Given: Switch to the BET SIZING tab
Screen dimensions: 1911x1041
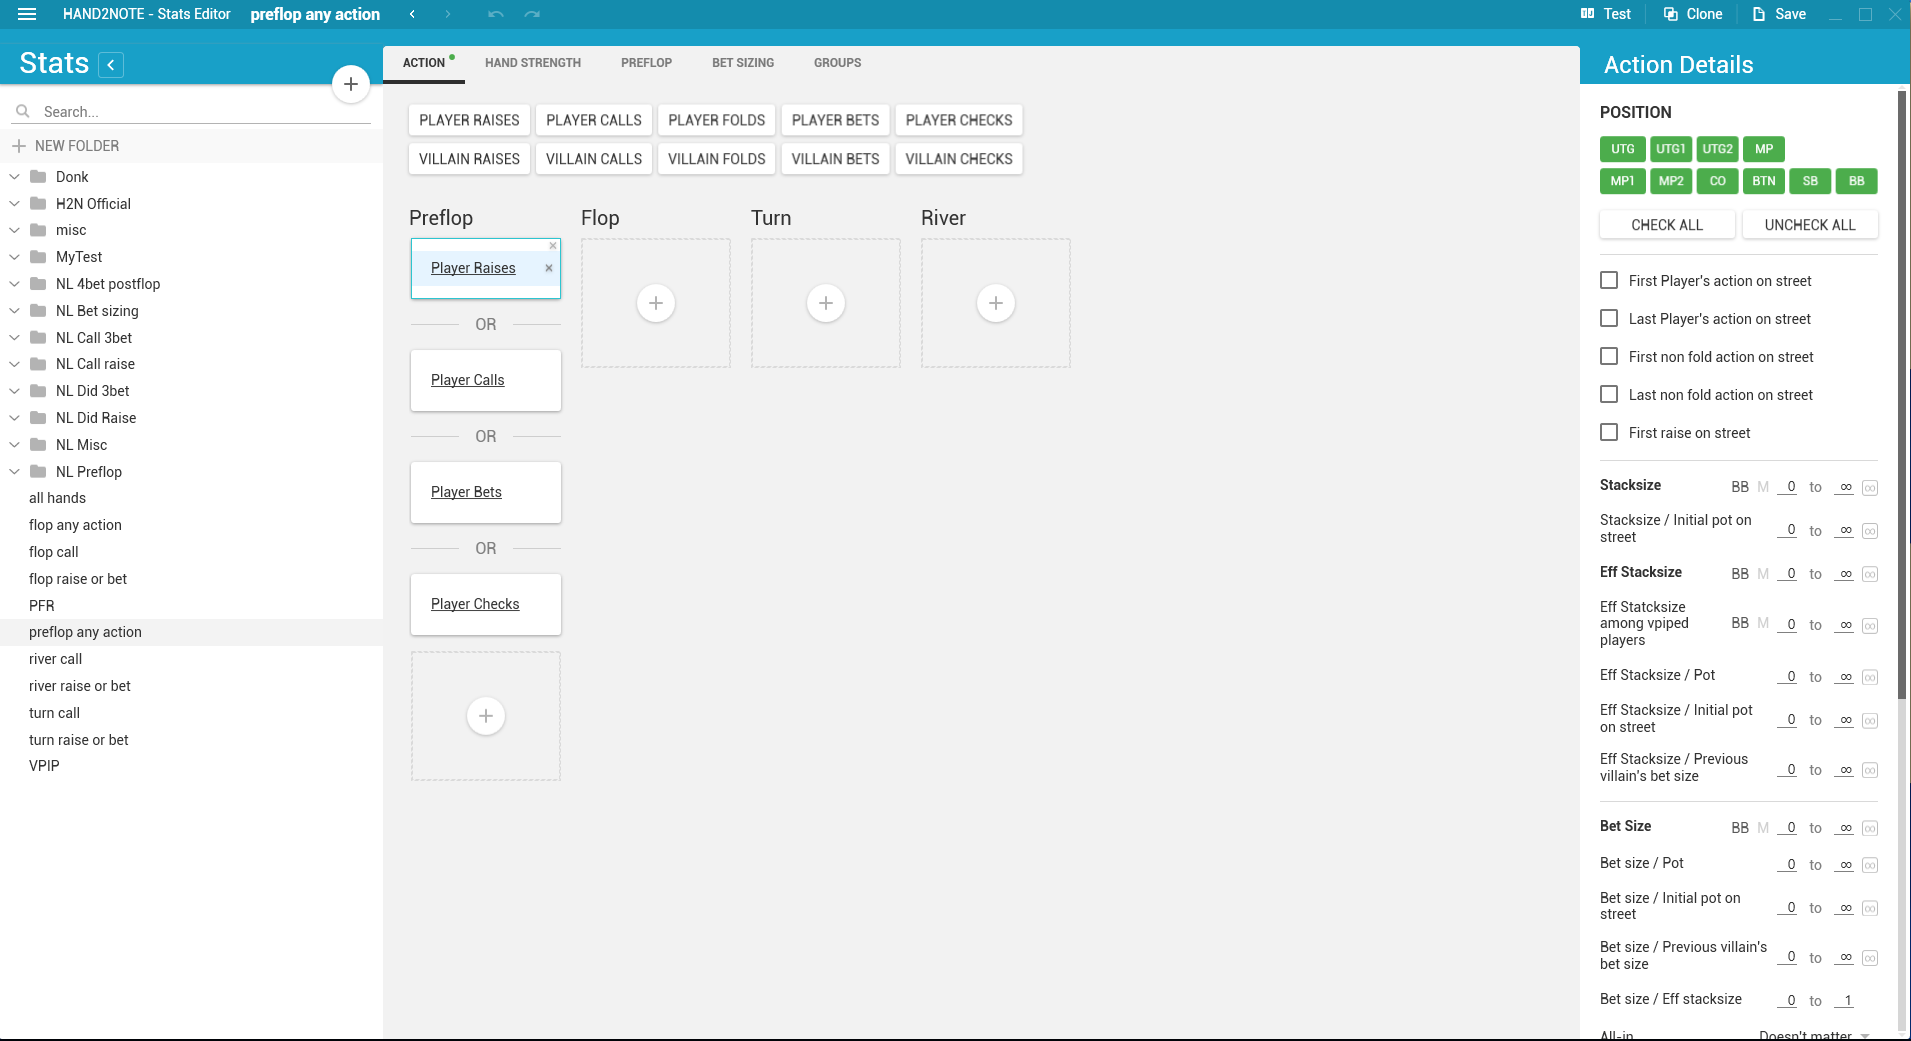Looking at the screenshot, I should (743, 63).
